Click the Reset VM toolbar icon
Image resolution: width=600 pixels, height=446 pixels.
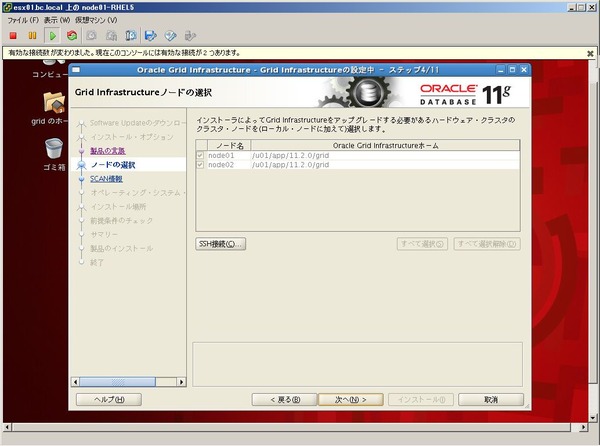point(72,36)
